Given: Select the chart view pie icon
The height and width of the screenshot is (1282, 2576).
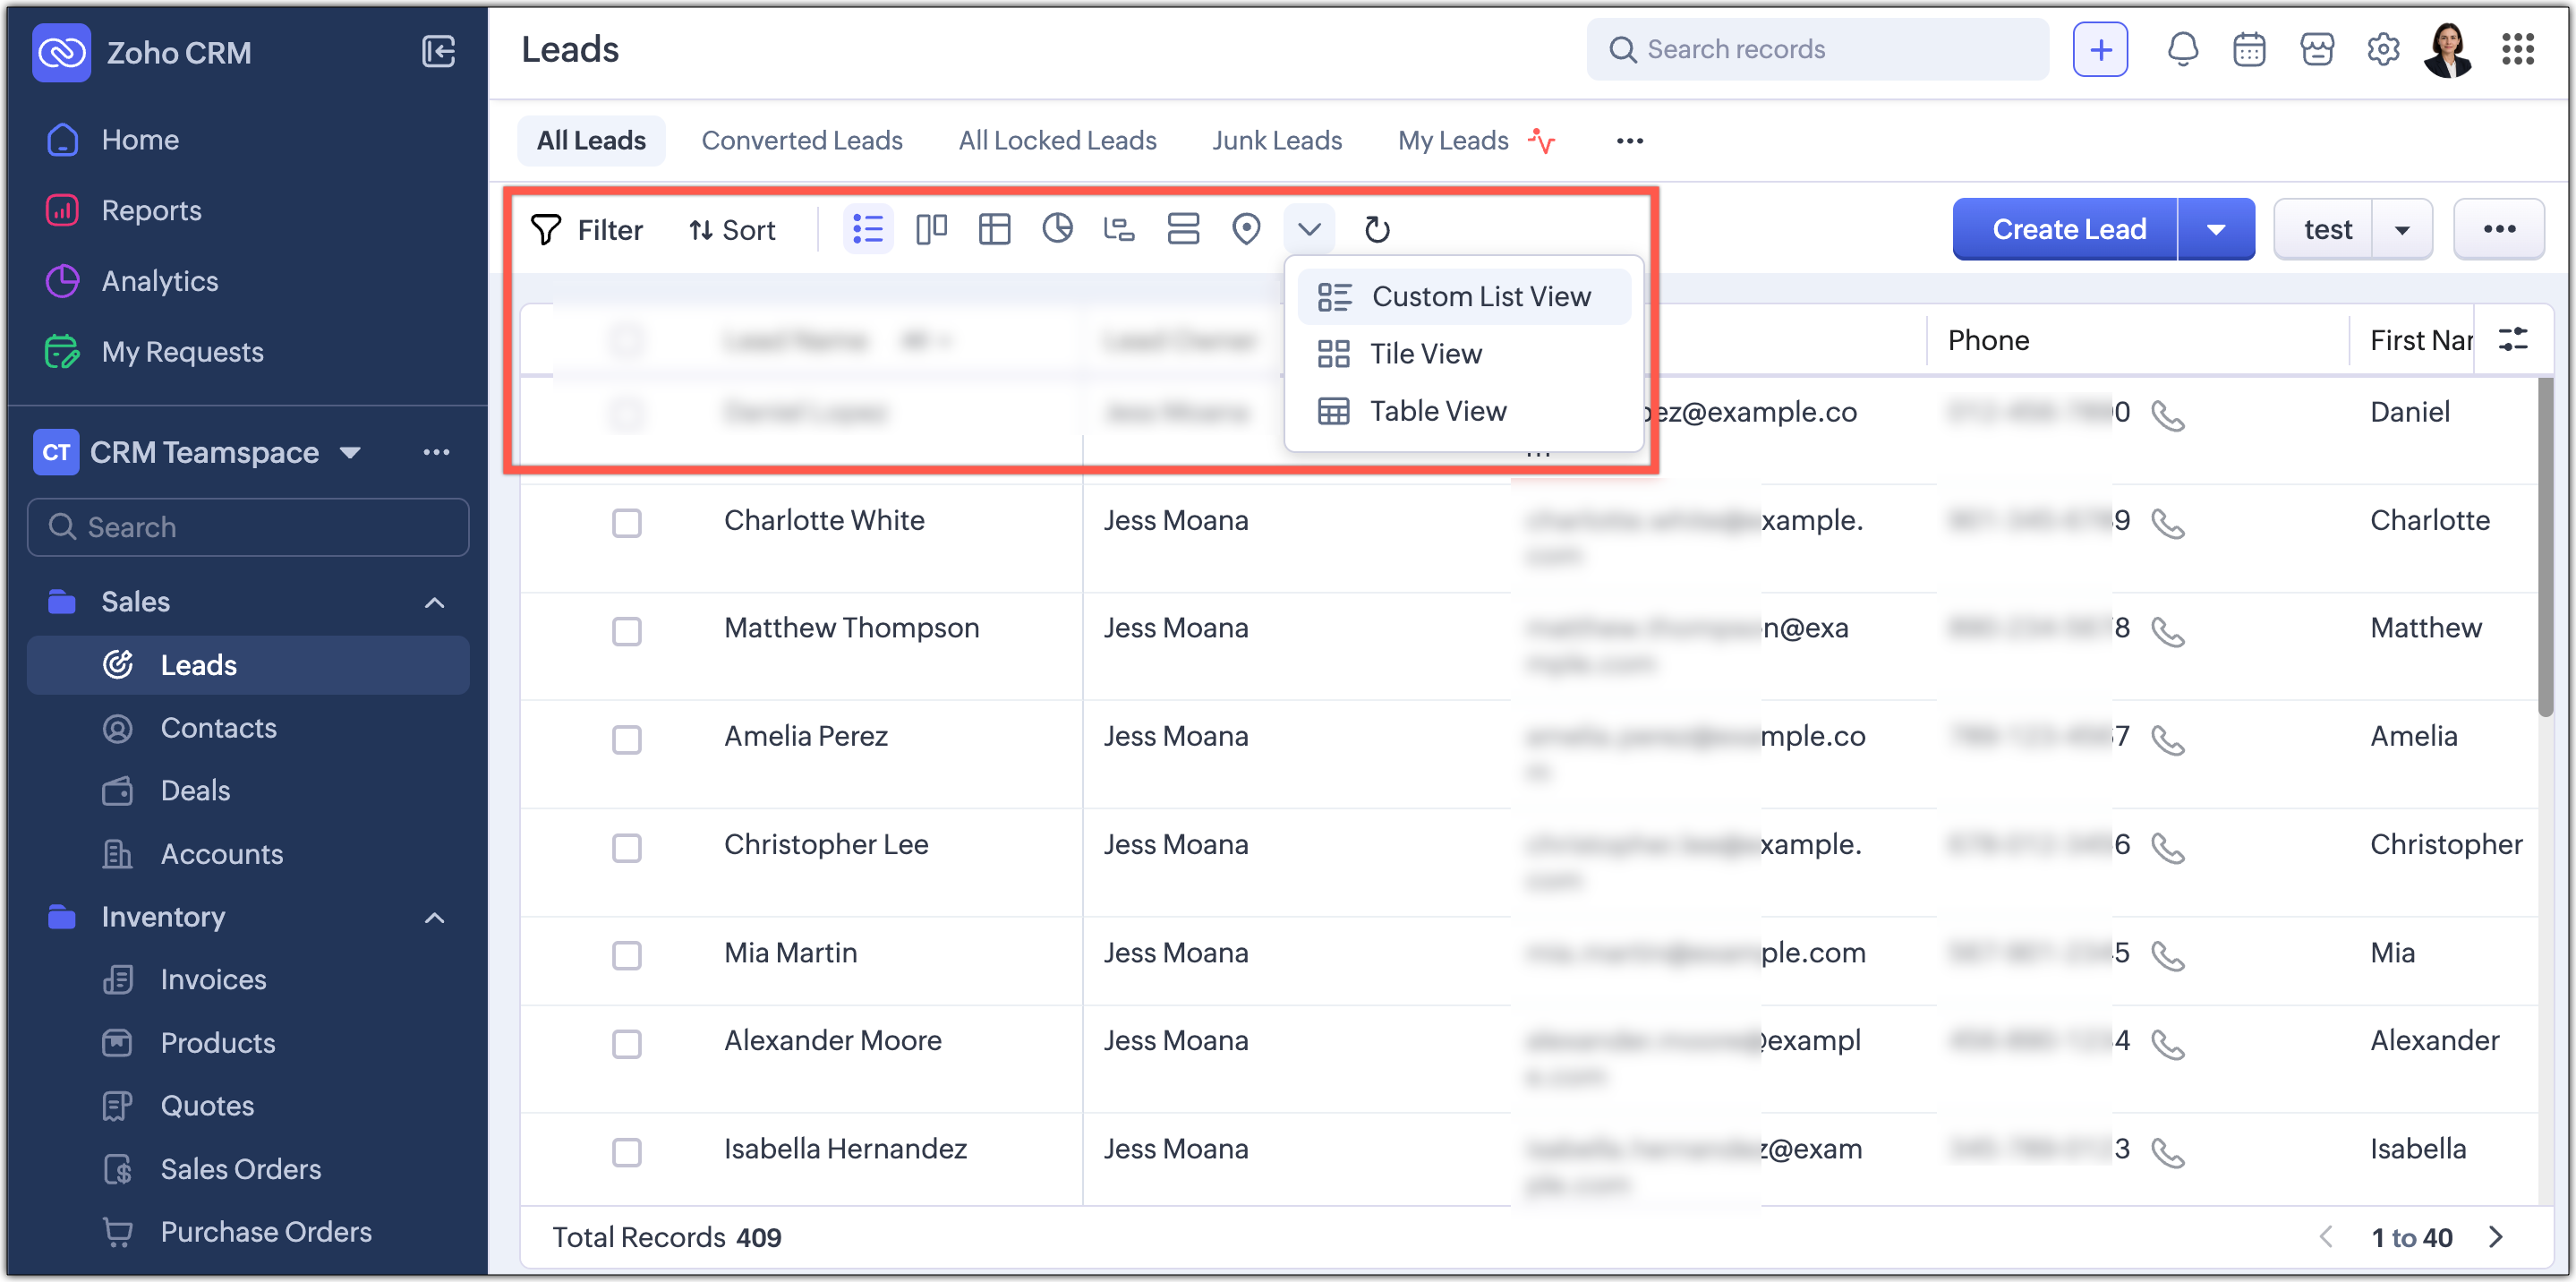Looking at the screenshot, I should 1057,229.
